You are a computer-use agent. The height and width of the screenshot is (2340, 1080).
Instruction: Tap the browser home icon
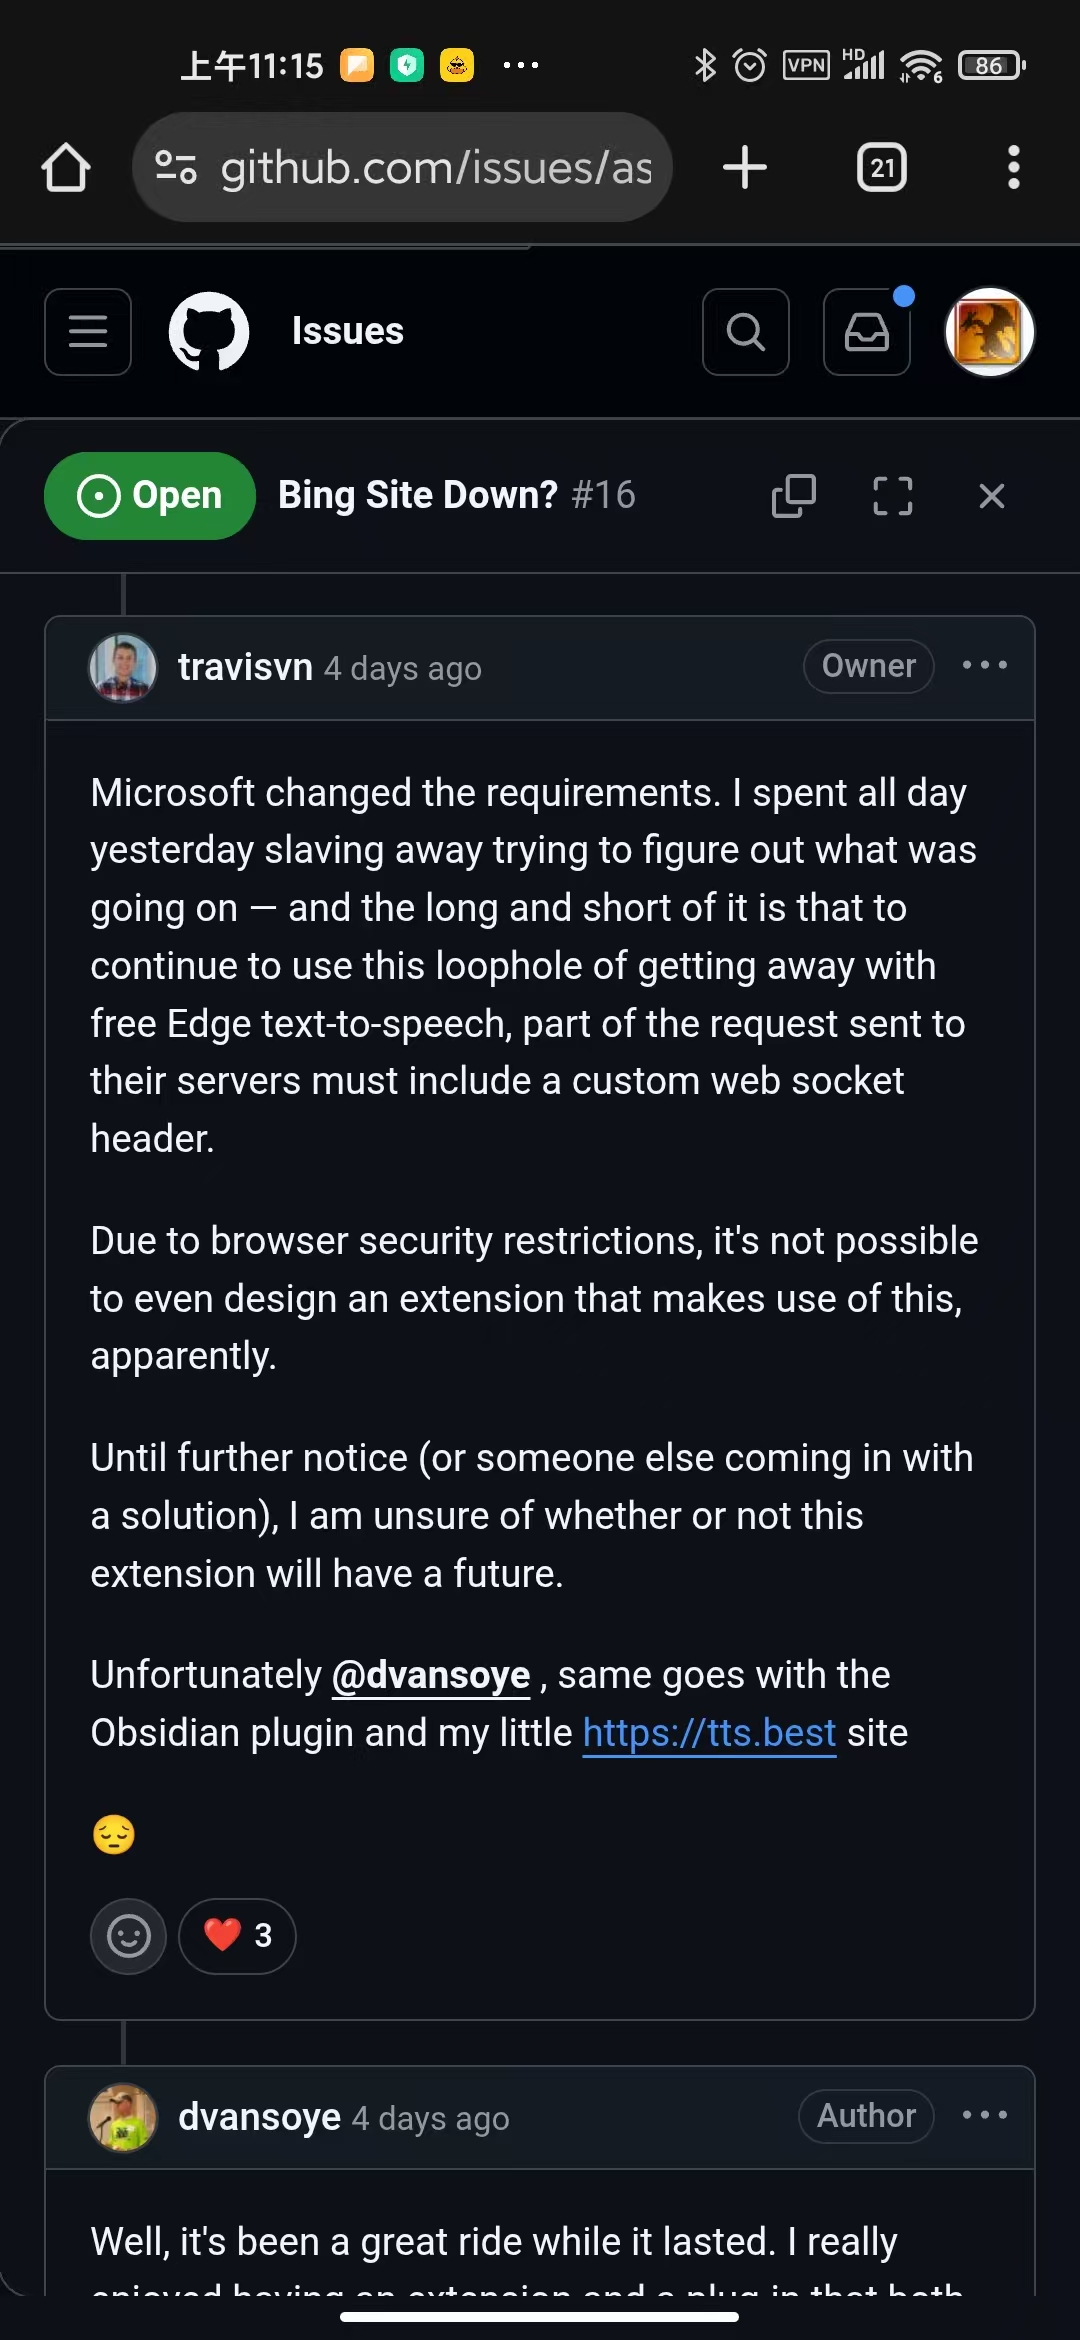tap(66, 167)
